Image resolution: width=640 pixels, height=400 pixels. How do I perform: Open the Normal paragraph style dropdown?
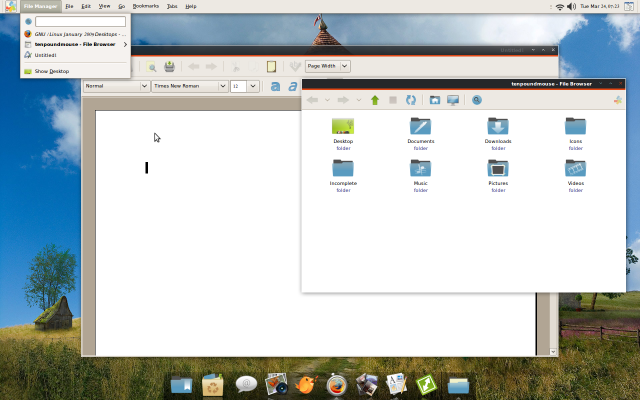116,86
